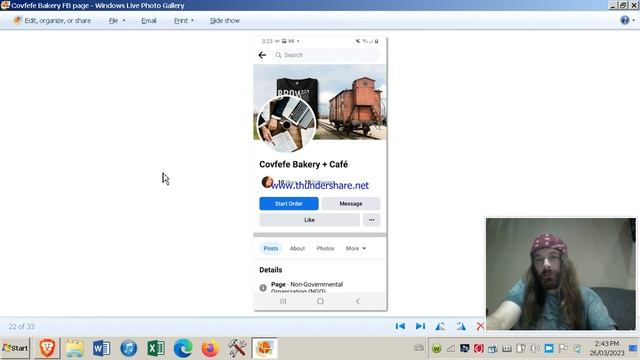640x360 pixels.
Task: Go to the previous photo
Action: pos(400,326)
